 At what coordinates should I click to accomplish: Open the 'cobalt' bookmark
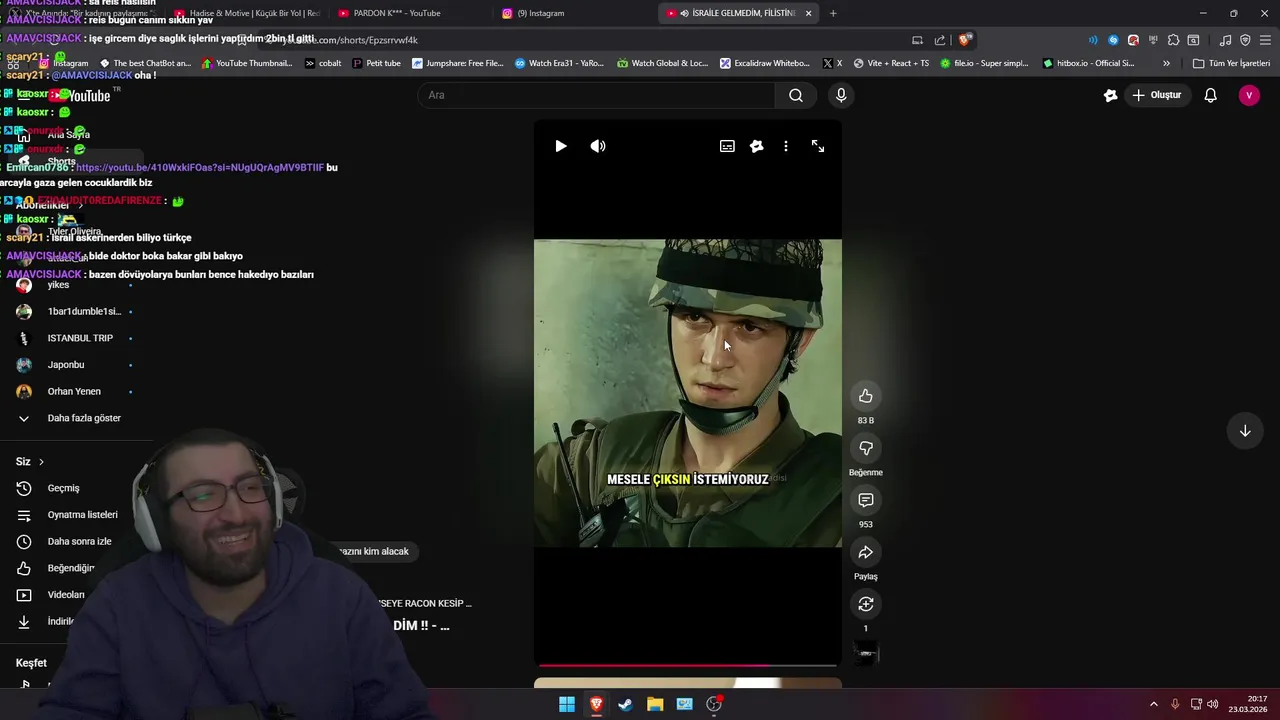322,63
